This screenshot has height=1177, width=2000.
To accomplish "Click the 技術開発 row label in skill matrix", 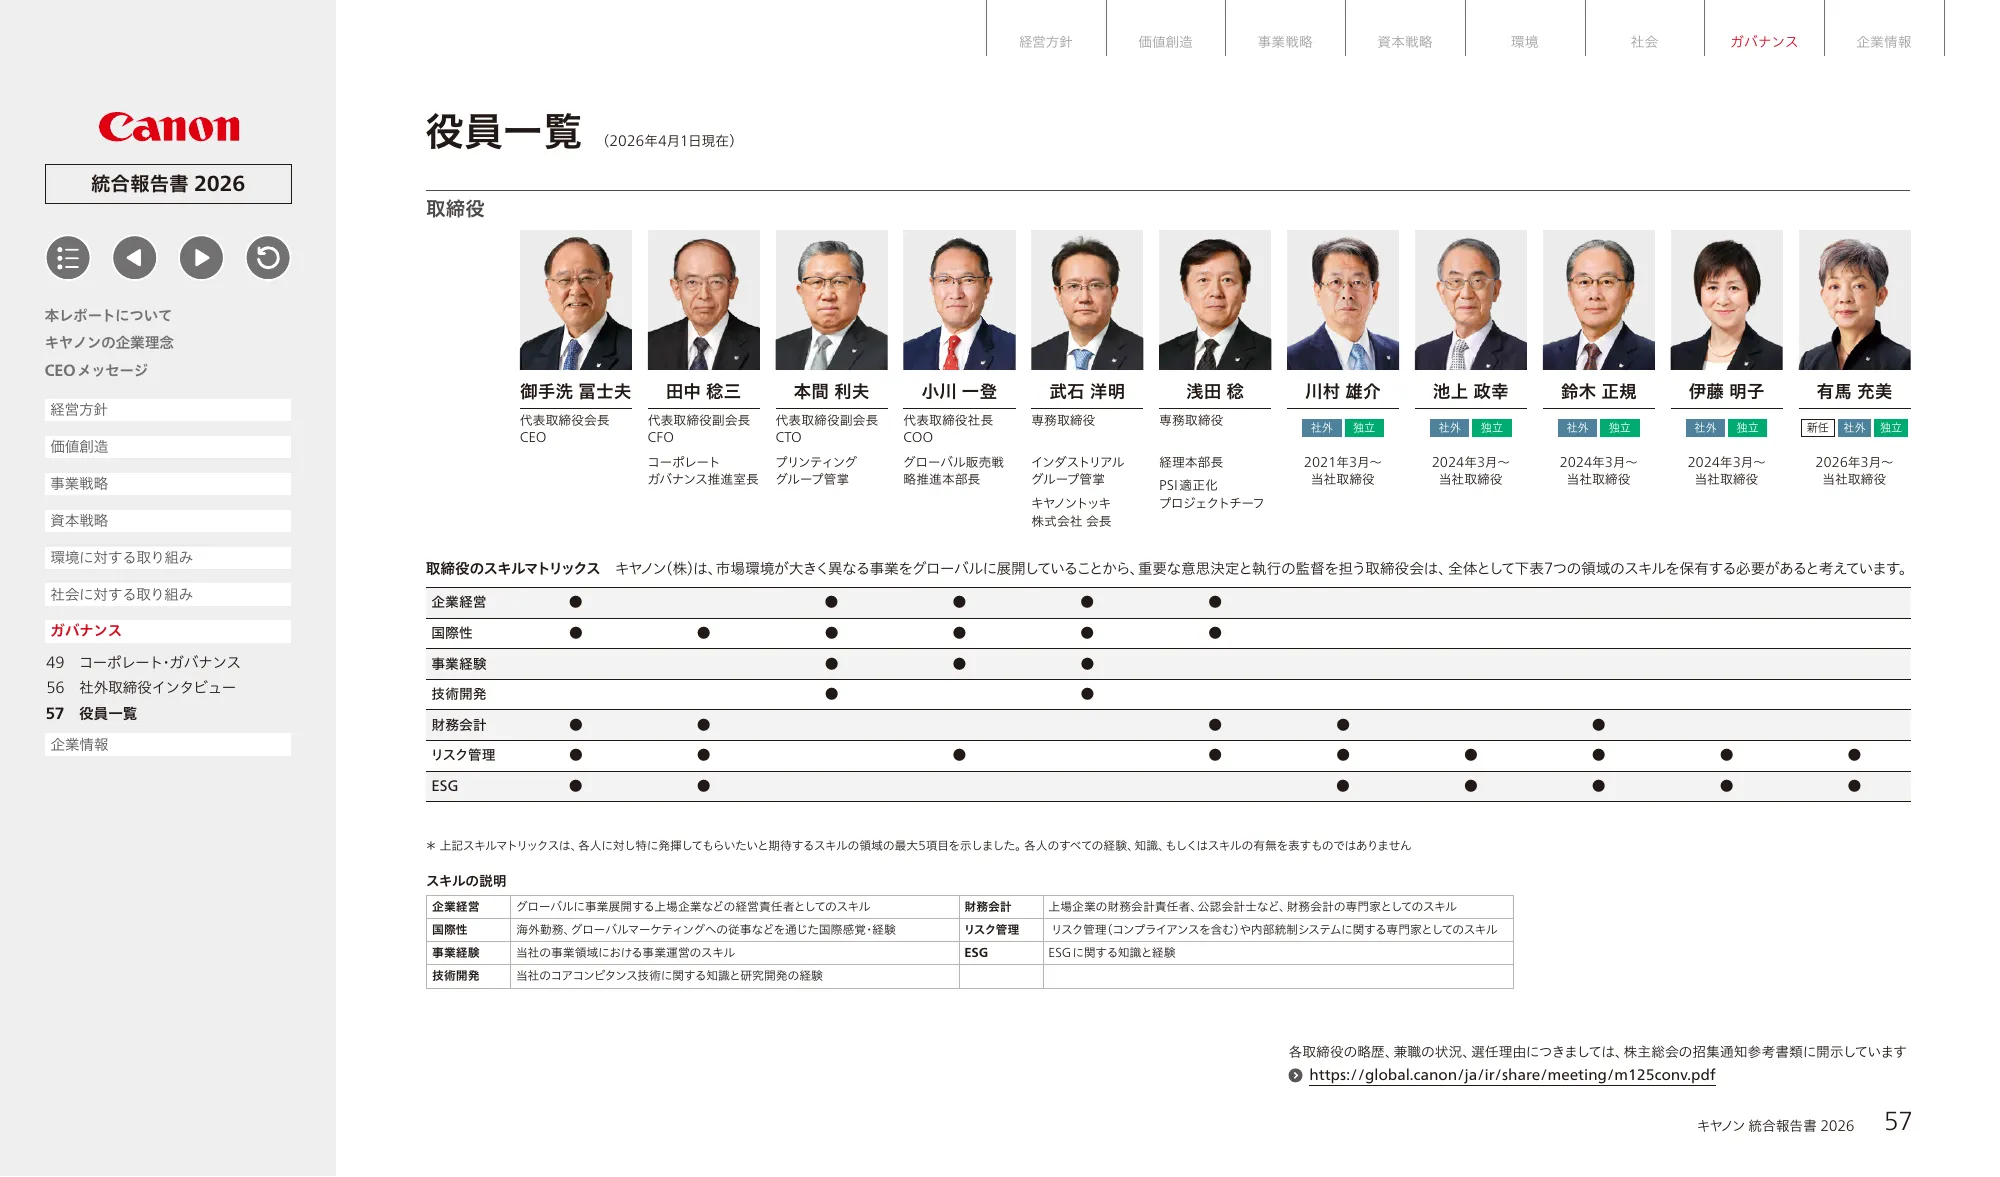I will (x=459, y=694).
